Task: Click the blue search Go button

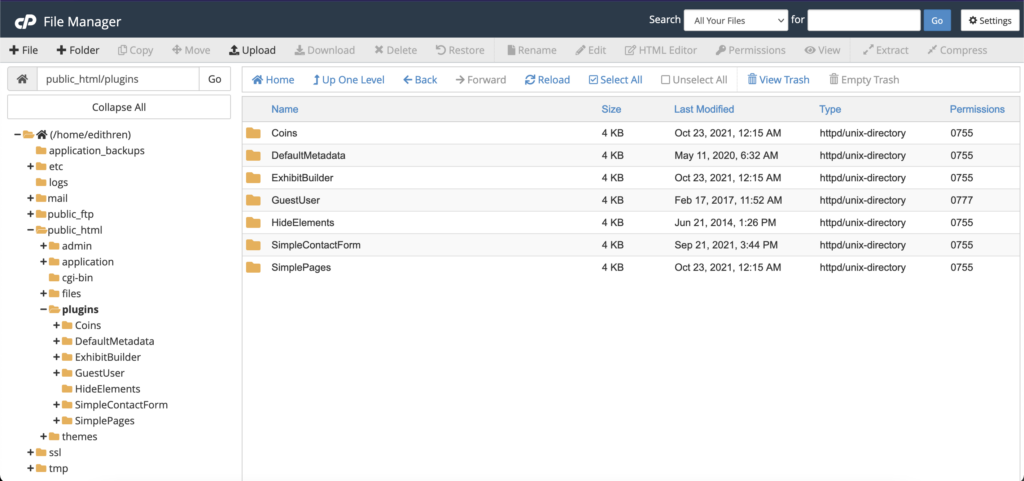Action: (937, 20)
